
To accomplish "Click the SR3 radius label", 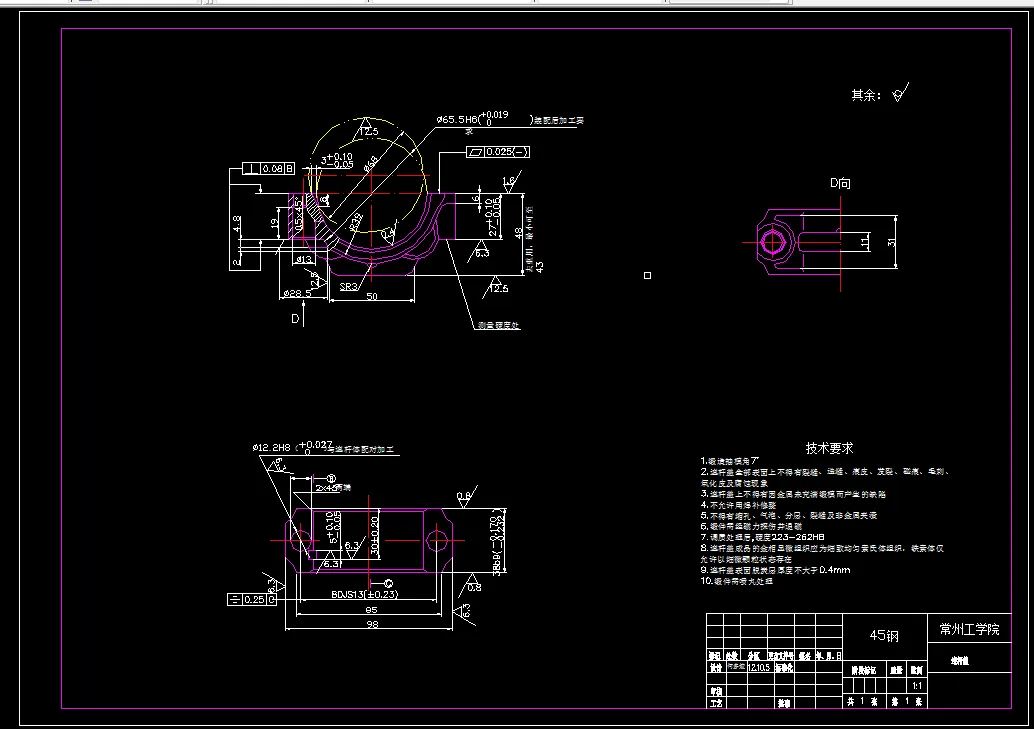I will [349, 286].
